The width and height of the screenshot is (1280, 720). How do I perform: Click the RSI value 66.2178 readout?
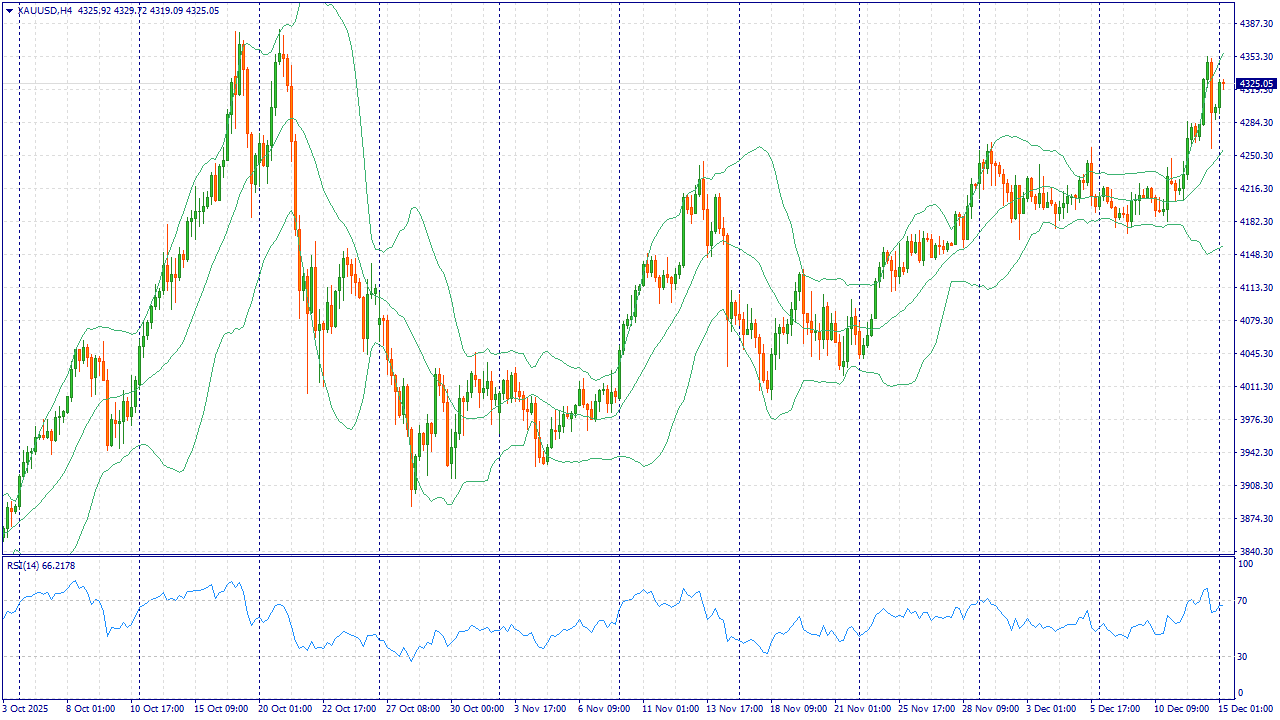(x=58, y=566)
